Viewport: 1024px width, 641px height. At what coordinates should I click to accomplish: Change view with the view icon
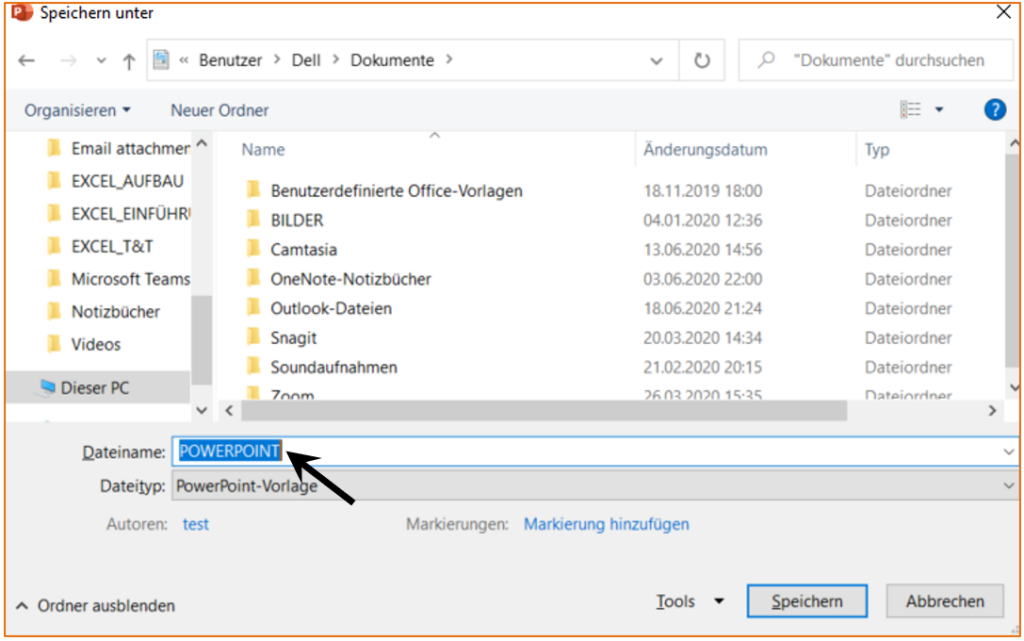tap(910, 109)
